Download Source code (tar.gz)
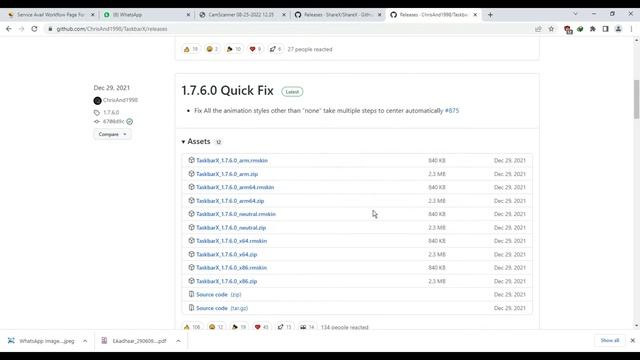The height and width of the screenshot is (360, 640). point(222,308)
